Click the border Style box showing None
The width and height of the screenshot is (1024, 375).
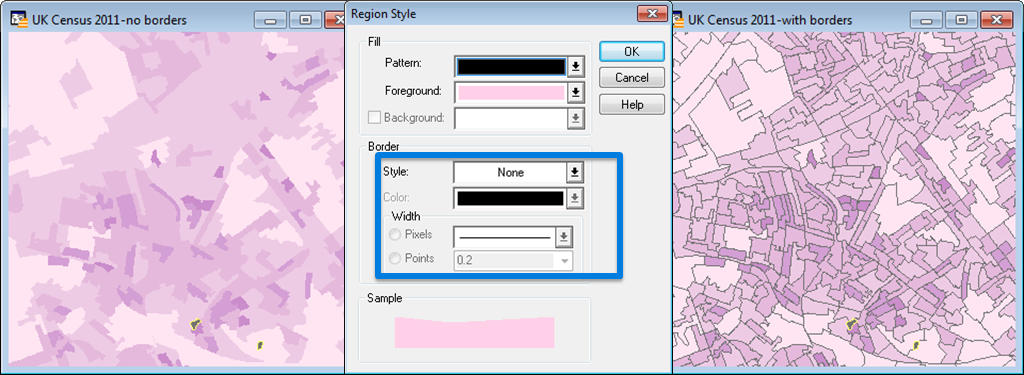click(511, 172)
